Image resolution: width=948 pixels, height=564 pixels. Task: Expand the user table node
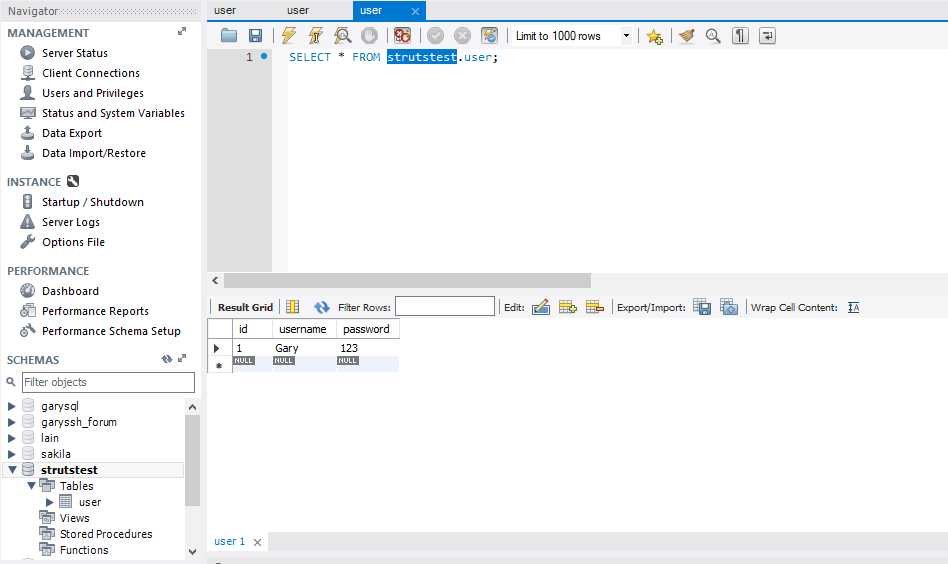[x=50, y=502]
